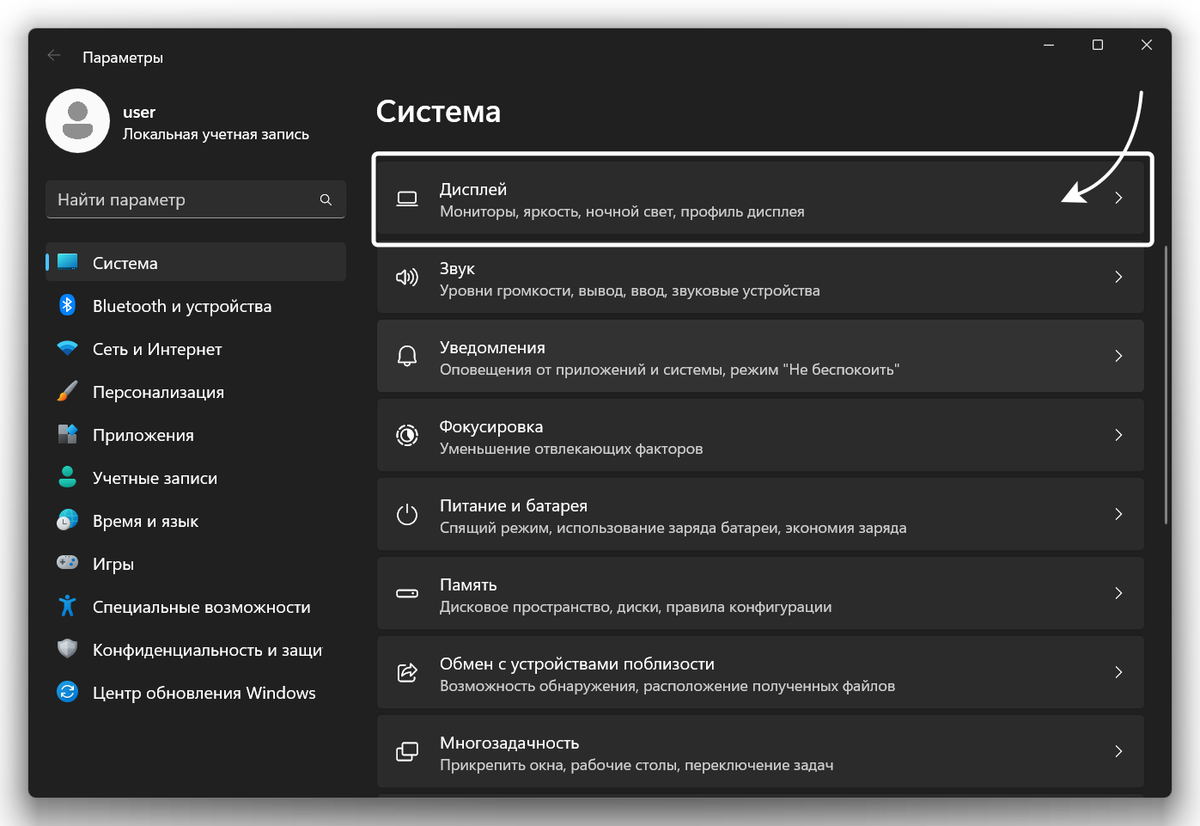1200x826 pixels.
Task: Click the Питание и батарея power icon
Action: point(407,514)
